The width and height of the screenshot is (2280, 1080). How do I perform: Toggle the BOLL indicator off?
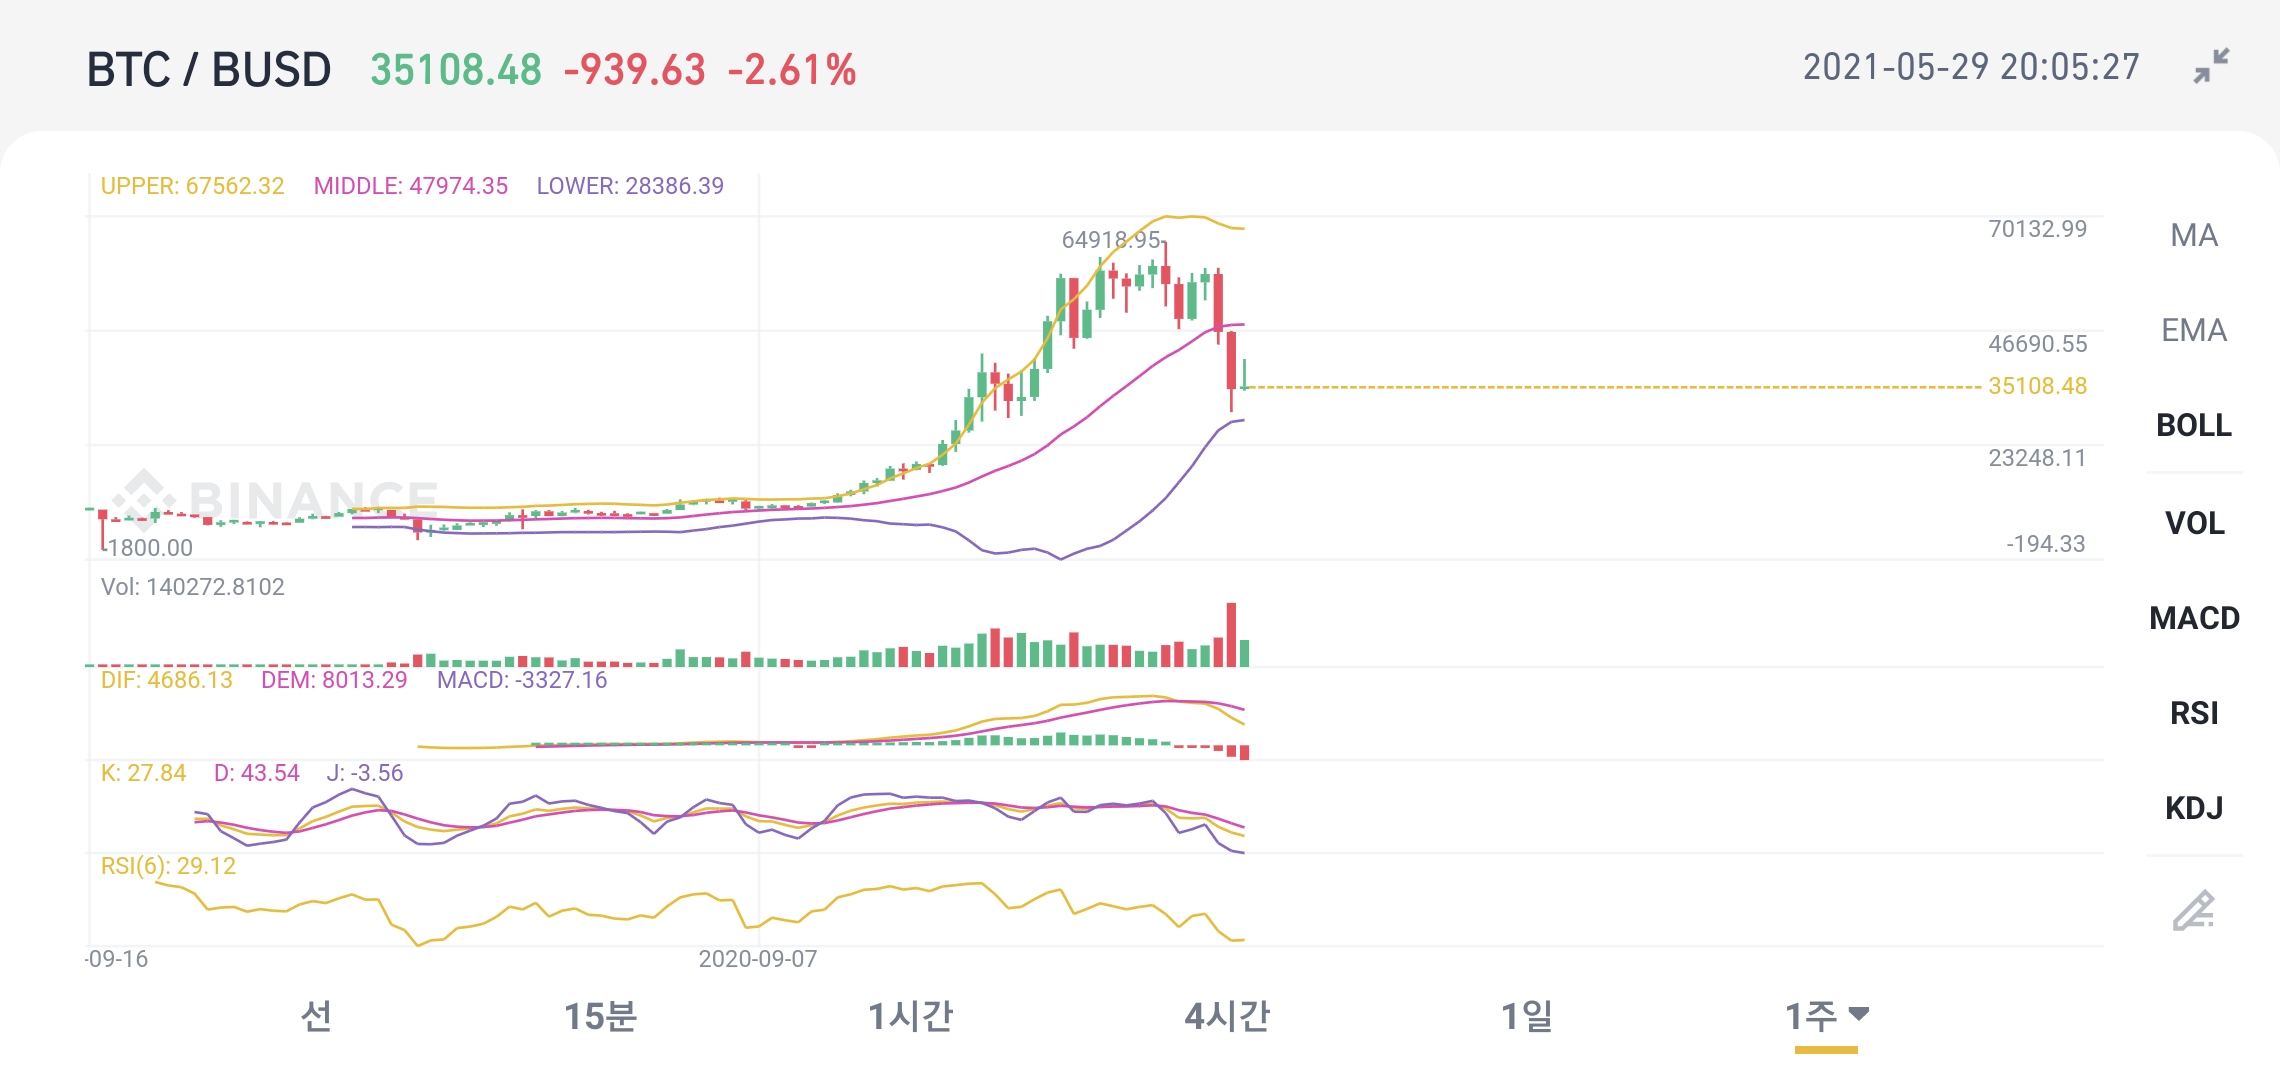click(2193, 426)
